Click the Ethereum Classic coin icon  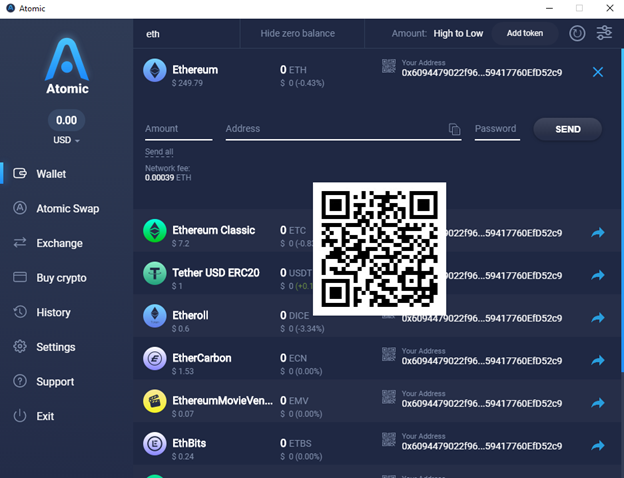coord(155,230)
